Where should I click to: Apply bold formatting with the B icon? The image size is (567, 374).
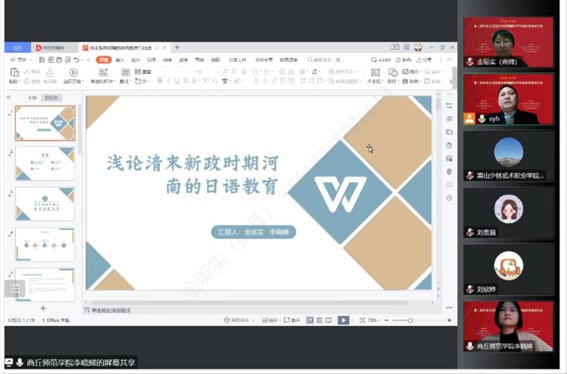click(x=159, y=81)
